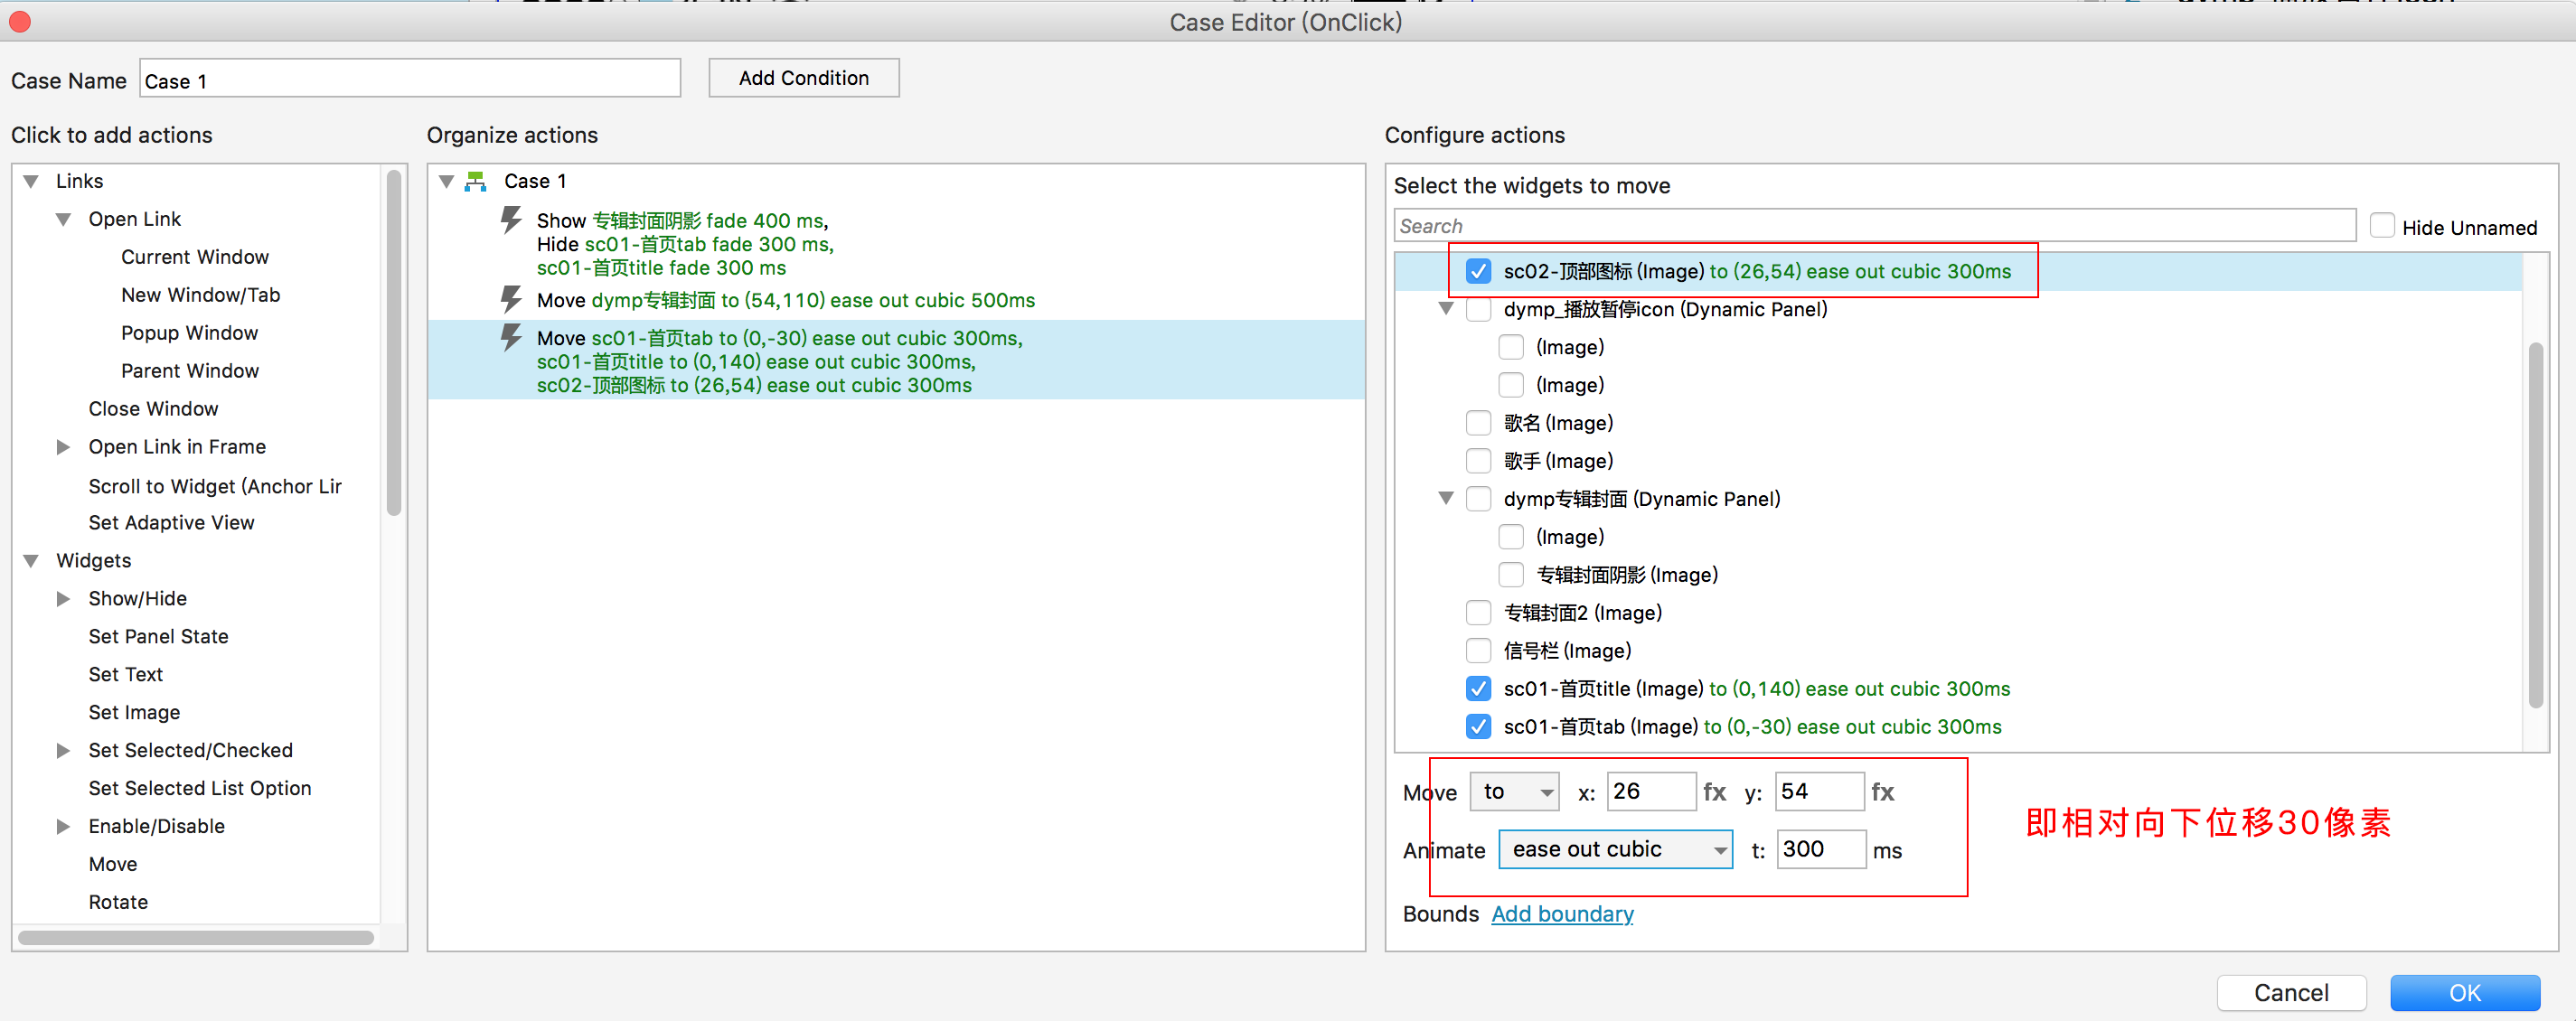This screenshot has width=2576, height=1021.
Task: Click lightning icon beside Move sc01-首页tab action
Action: [x=511, y=337]
